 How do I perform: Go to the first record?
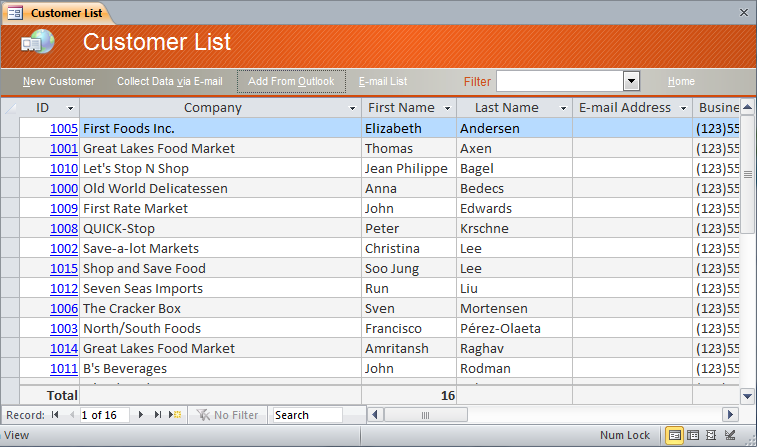click(55, 414)
